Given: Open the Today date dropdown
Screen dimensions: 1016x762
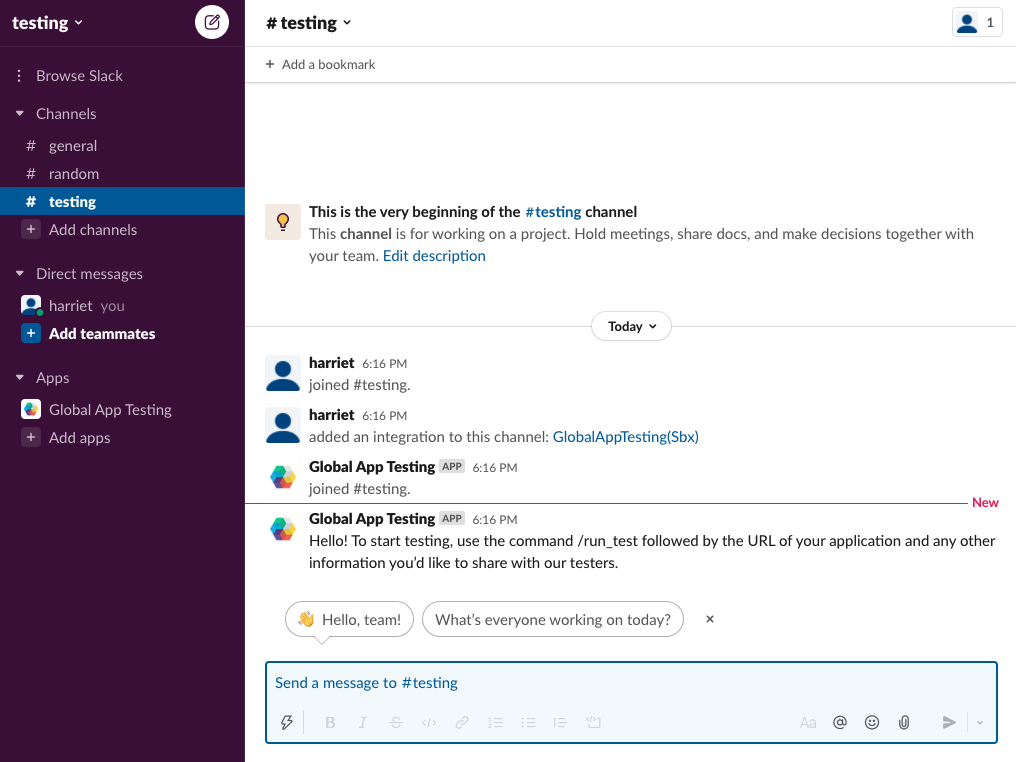Looking at the screenshot, I should (x=631, y=326).
